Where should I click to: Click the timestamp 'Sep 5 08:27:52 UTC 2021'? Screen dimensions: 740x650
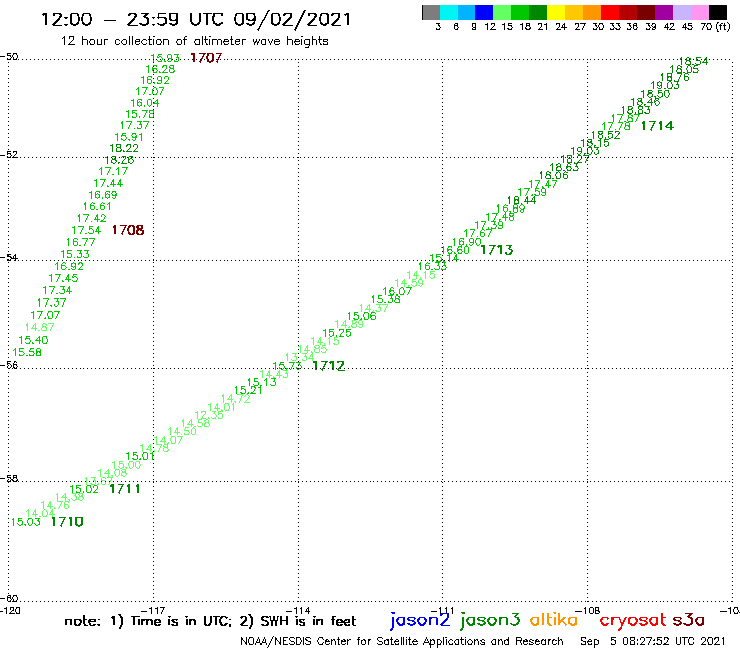(652, 641)
